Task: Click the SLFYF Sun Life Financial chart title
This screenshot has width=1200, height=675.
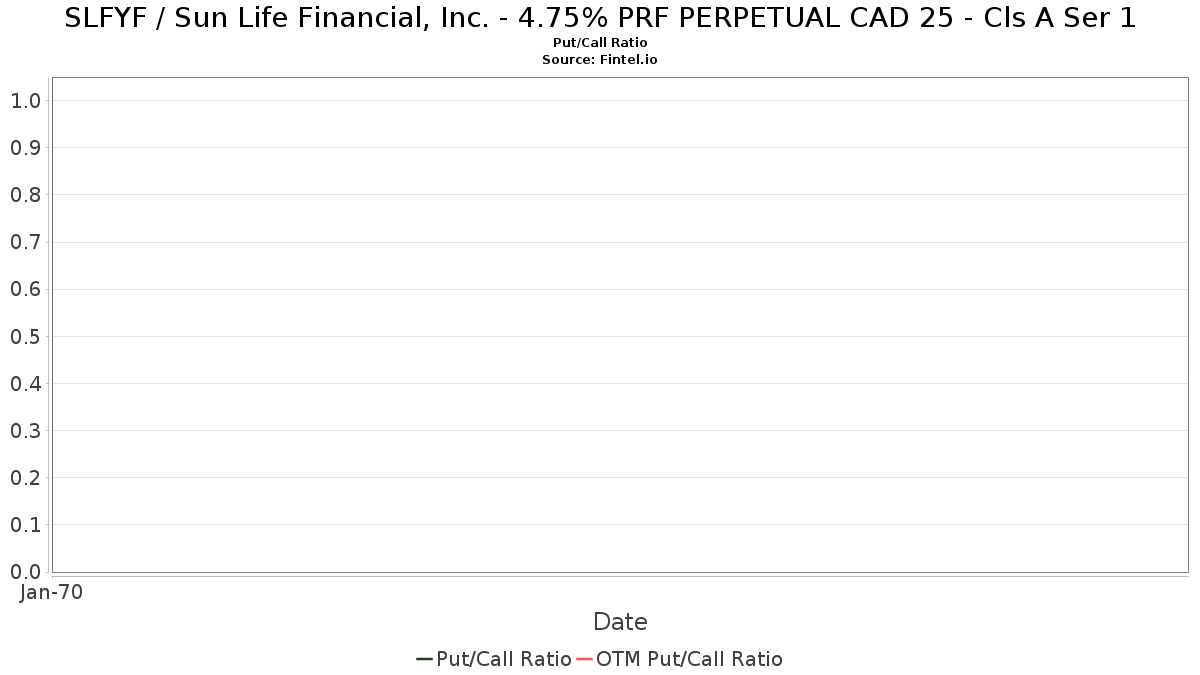Action: [x=600, y=18]
